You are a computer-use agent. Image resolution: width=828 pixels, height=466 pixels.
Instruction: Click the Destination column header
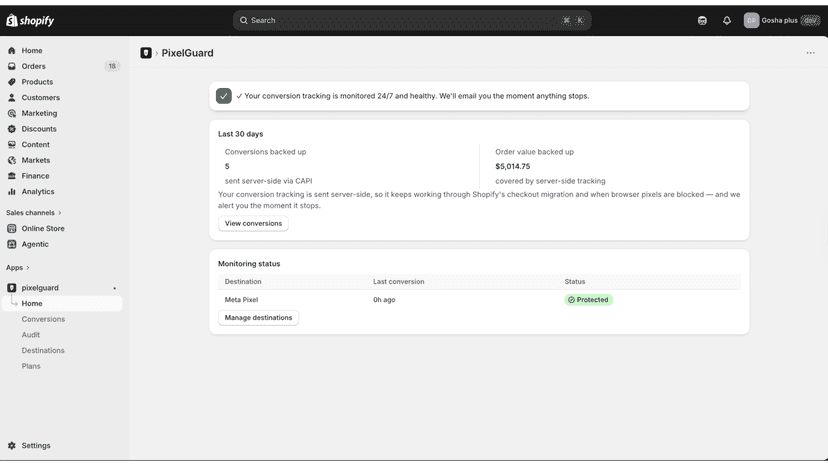pyautogui.click(x=243, y=282)
